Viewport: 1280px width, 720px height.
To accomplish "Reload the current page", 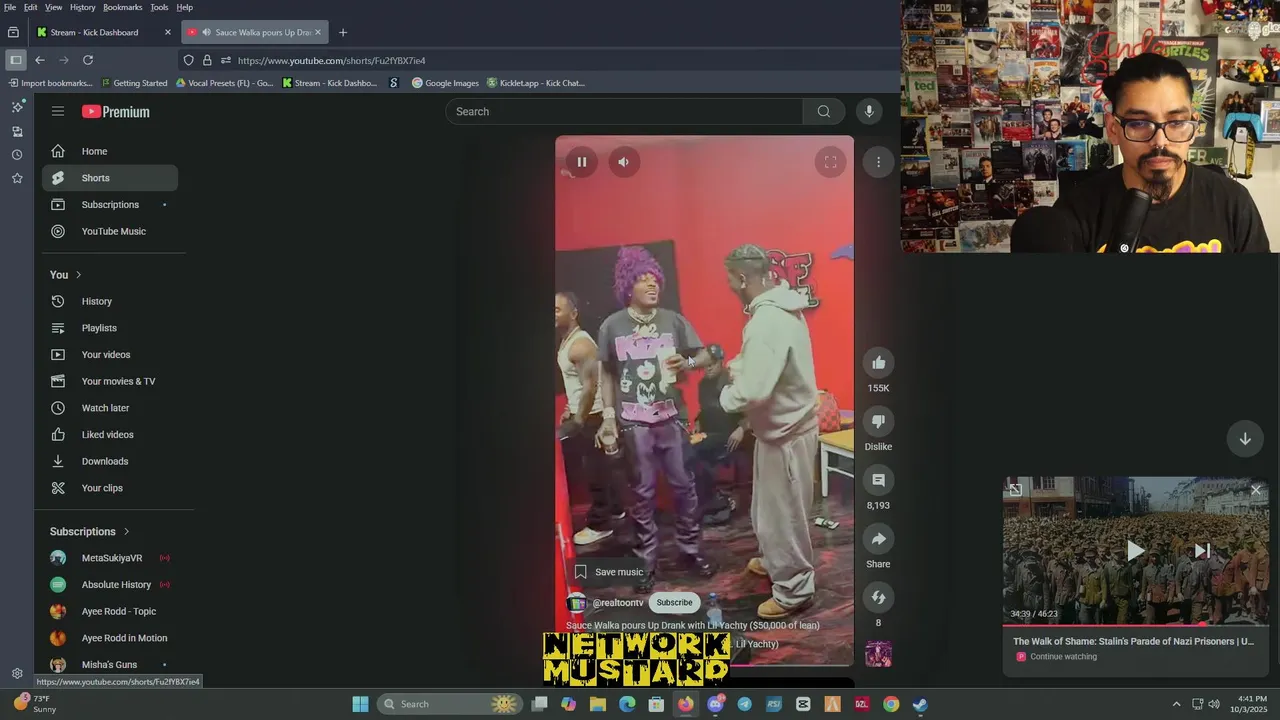I will tap(88, 60).
